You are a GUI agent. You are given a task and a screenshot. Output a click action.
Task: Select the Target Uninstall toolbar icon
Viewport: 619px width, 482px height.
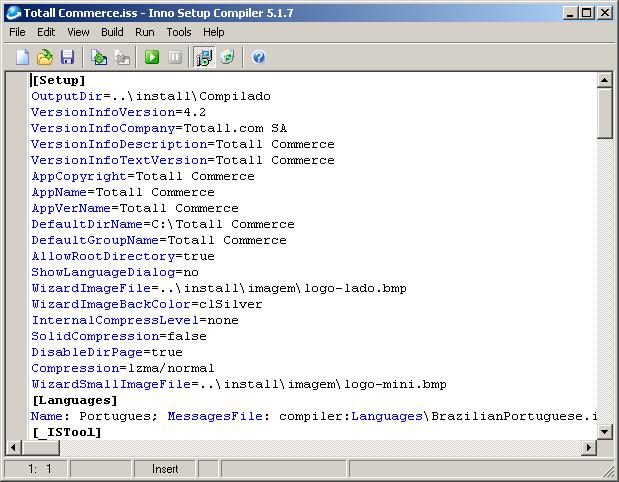click(x=228, y=57)
